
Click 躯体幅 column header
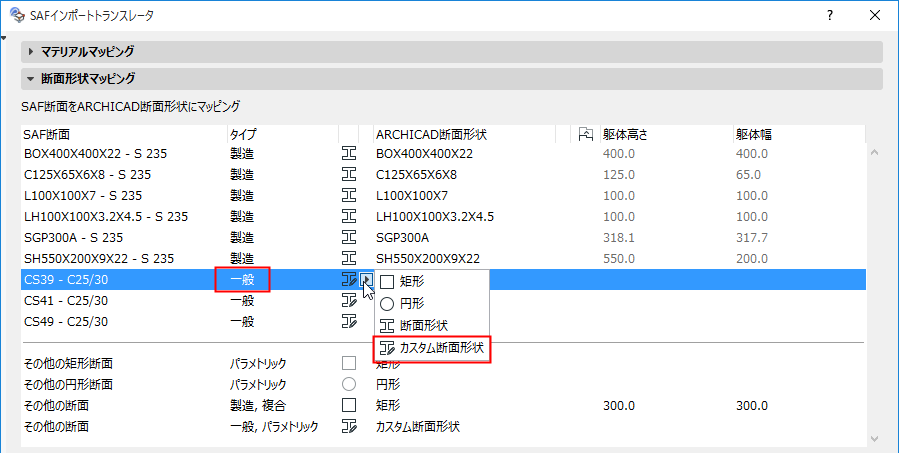click(x=799, y=134)
